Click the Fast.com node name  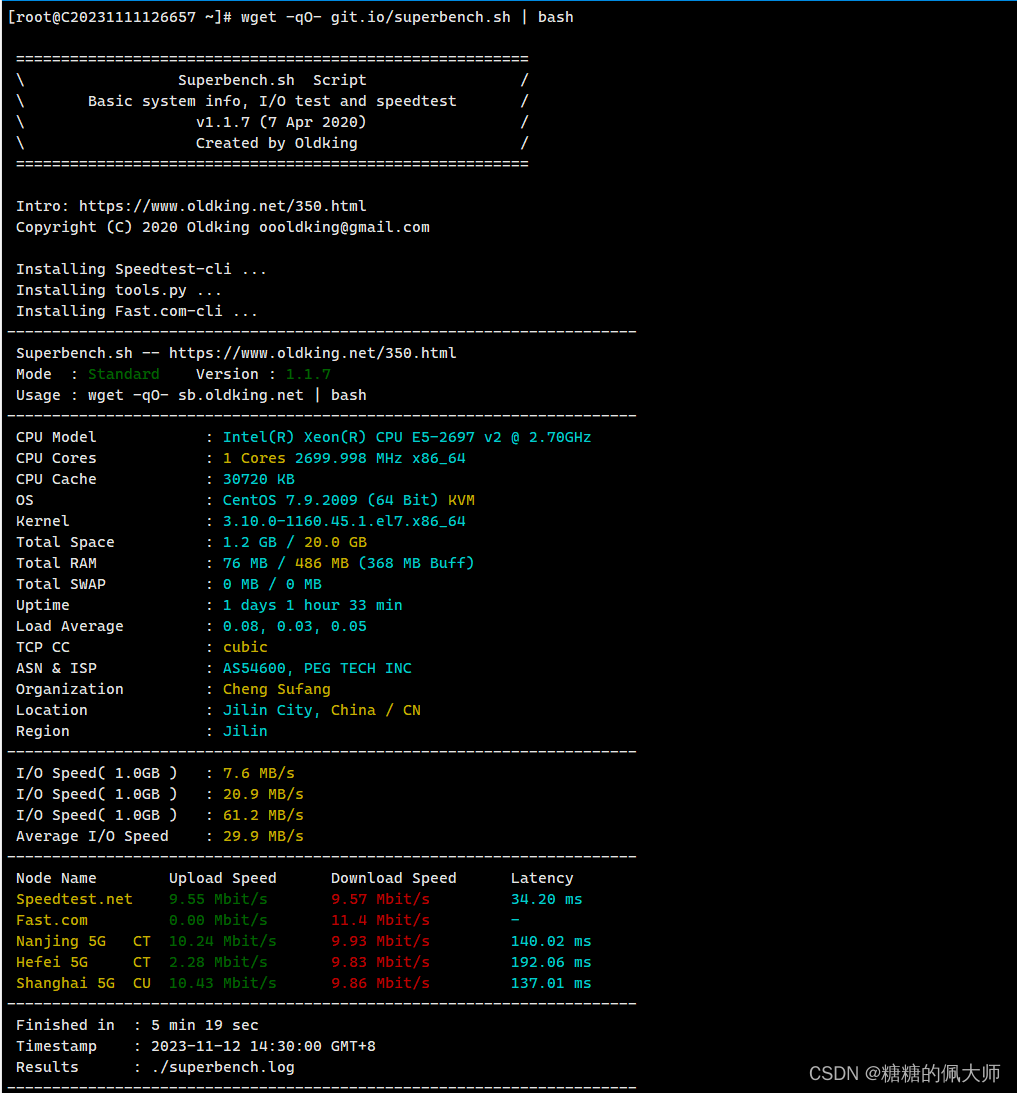pos(52,920)
